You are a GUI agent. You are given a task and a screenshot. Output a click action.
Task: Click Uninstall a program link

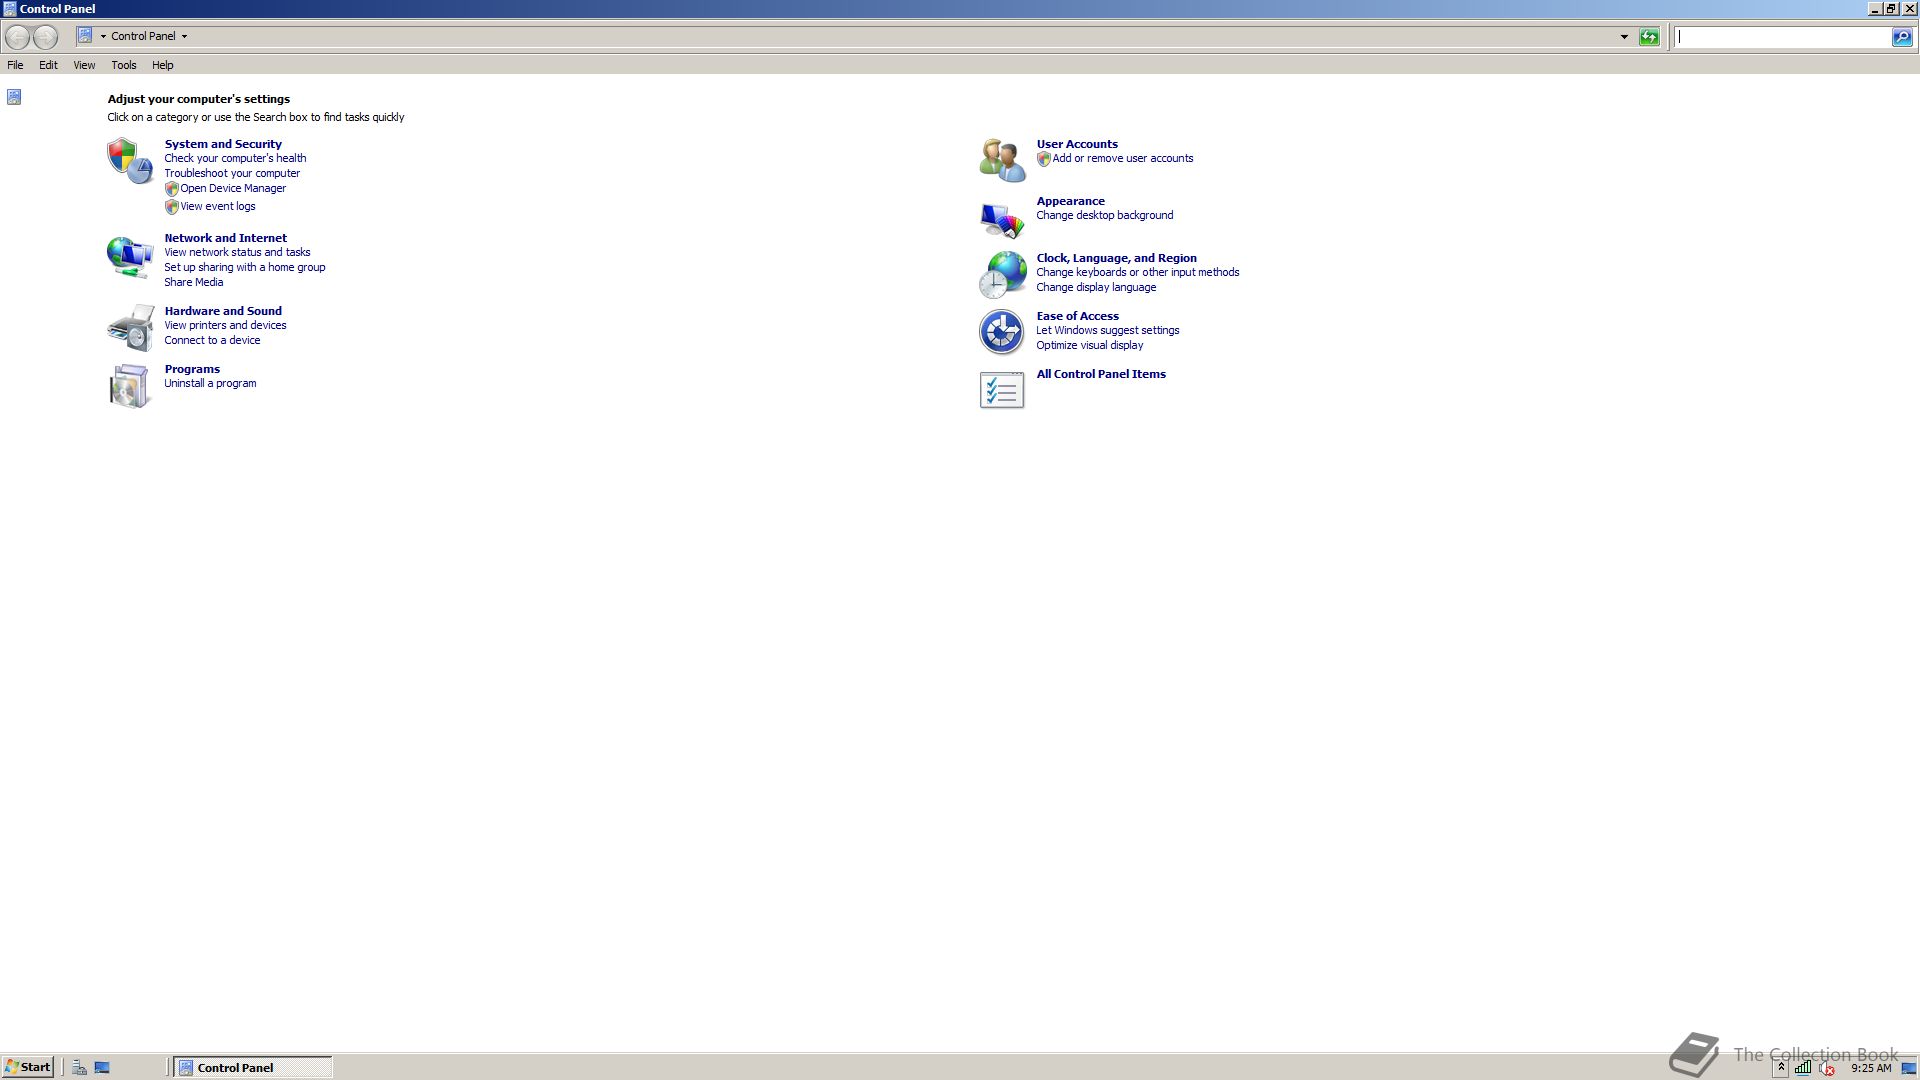point(210,383)
